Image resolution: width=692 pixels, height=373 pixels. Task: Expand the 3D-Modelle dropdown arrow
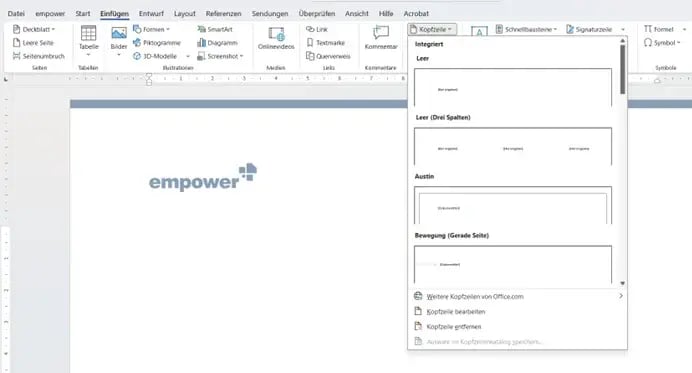(188, 57)
